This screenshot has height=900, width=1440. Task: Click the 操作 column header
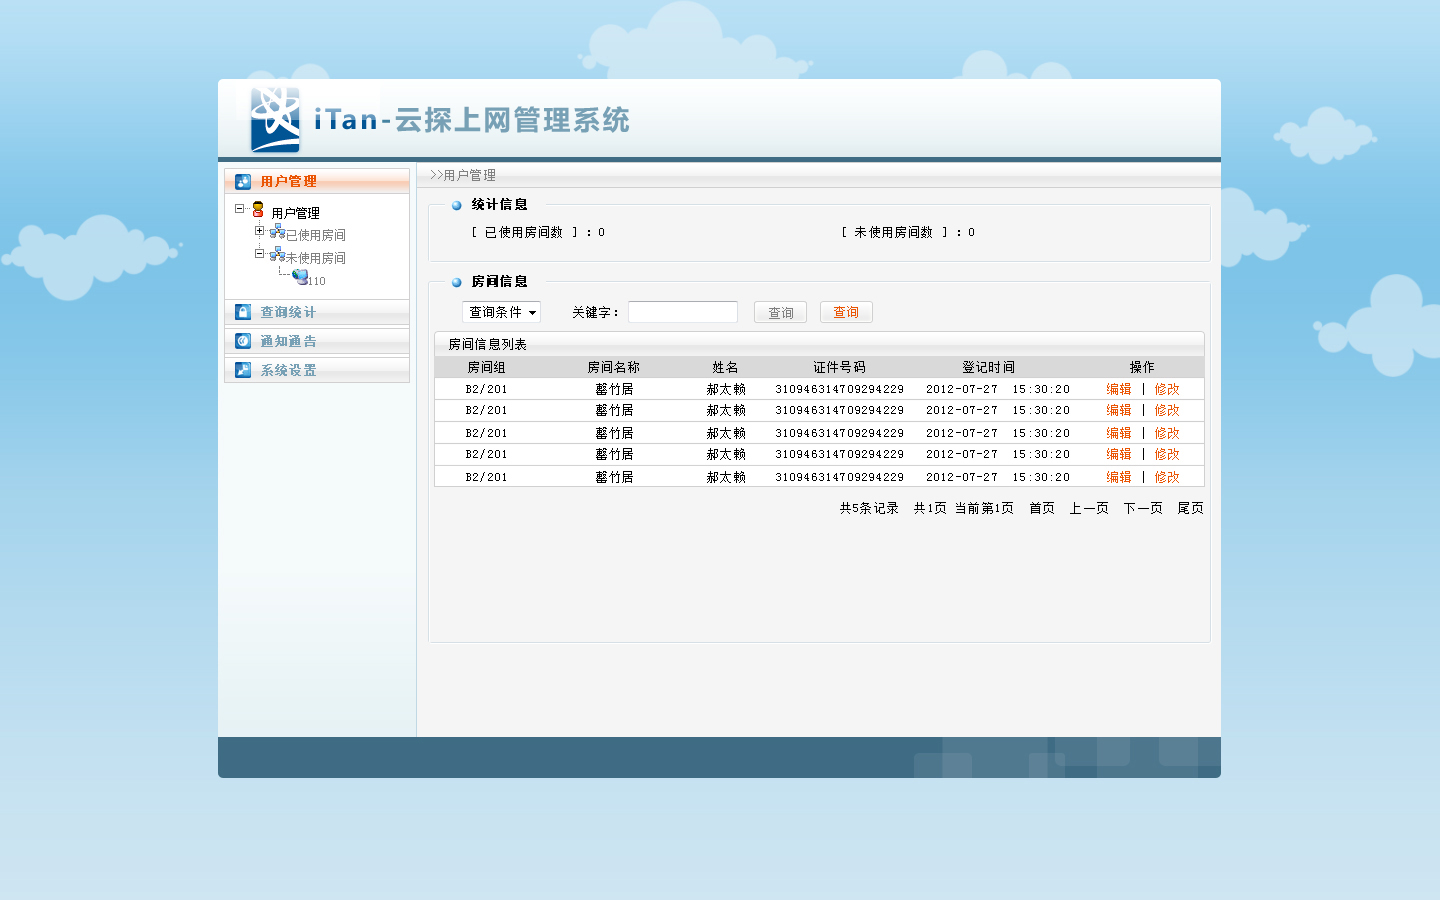(1142, 367)
